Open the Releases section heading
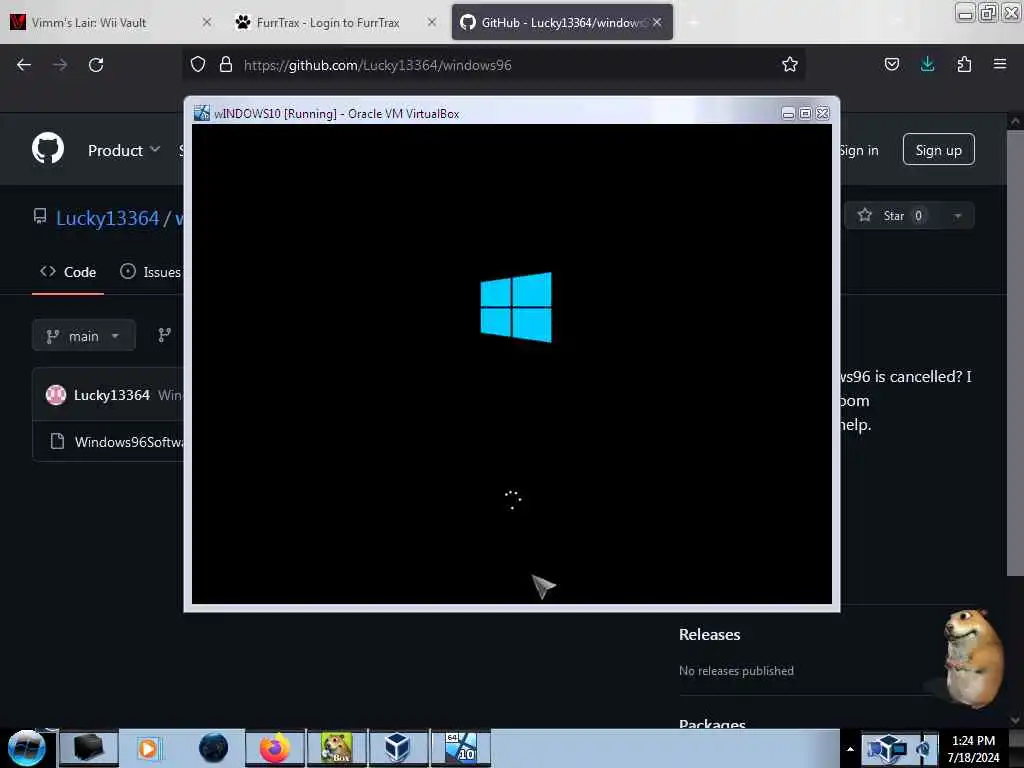This screenshot has height=768, width=1024. (709, 634)
